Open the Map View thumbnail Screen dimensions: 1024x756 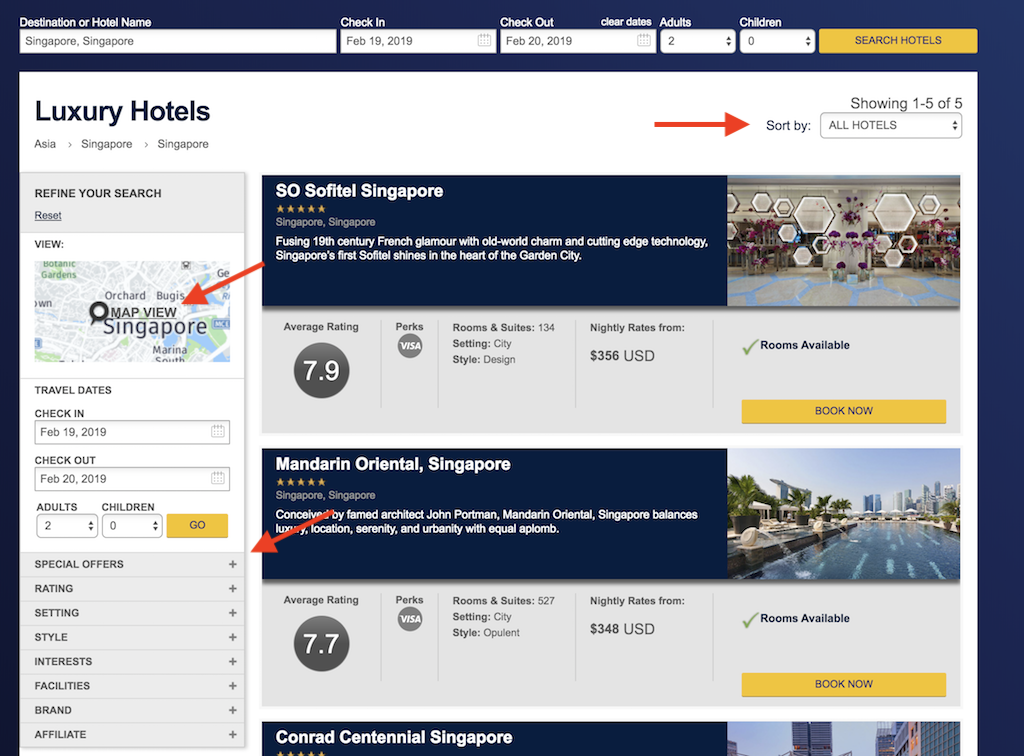click(x=132, y=311)
